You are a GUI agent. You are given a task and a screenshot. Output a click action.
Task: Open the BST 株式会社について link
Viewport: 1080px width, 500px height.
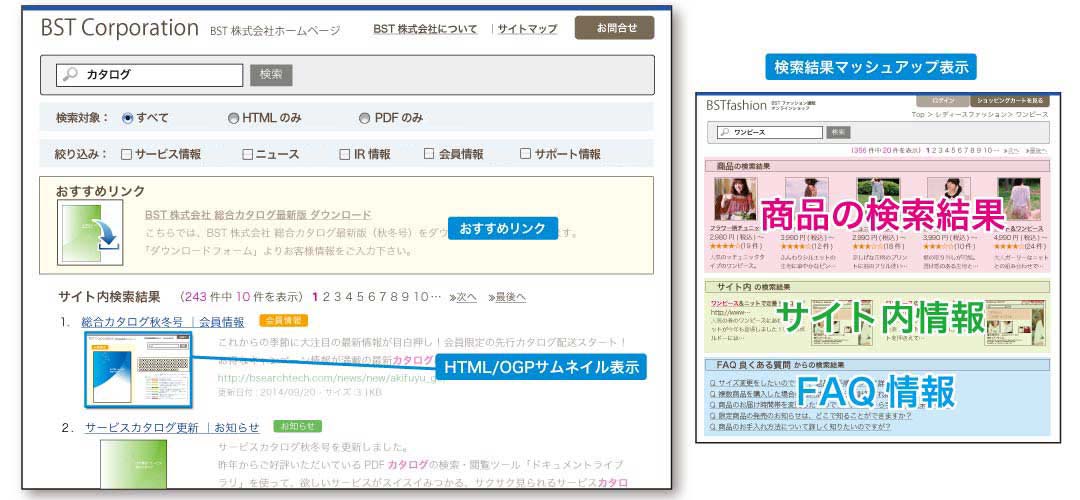tap(425, 29)
